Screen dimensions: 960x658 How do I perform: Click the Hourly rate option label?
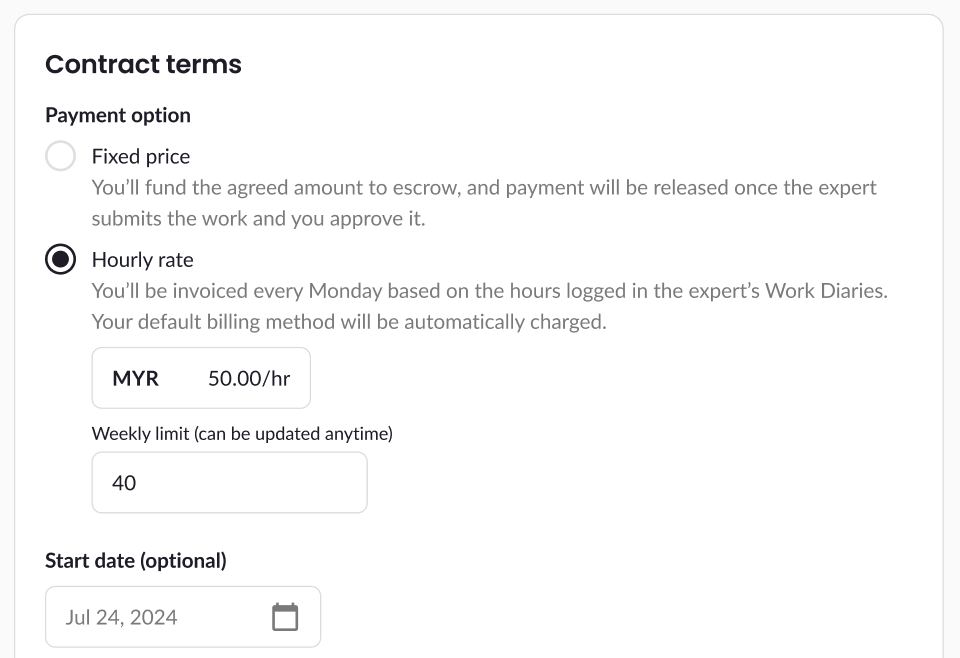coord(143,260)
